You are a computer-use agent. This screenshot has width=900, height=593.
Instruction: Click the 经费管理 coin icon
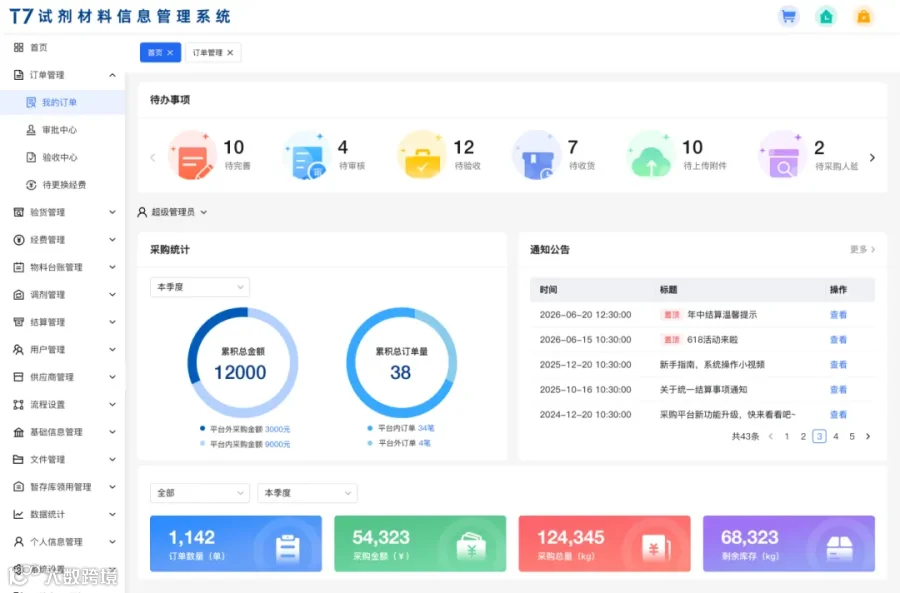(x=18, y=240)
